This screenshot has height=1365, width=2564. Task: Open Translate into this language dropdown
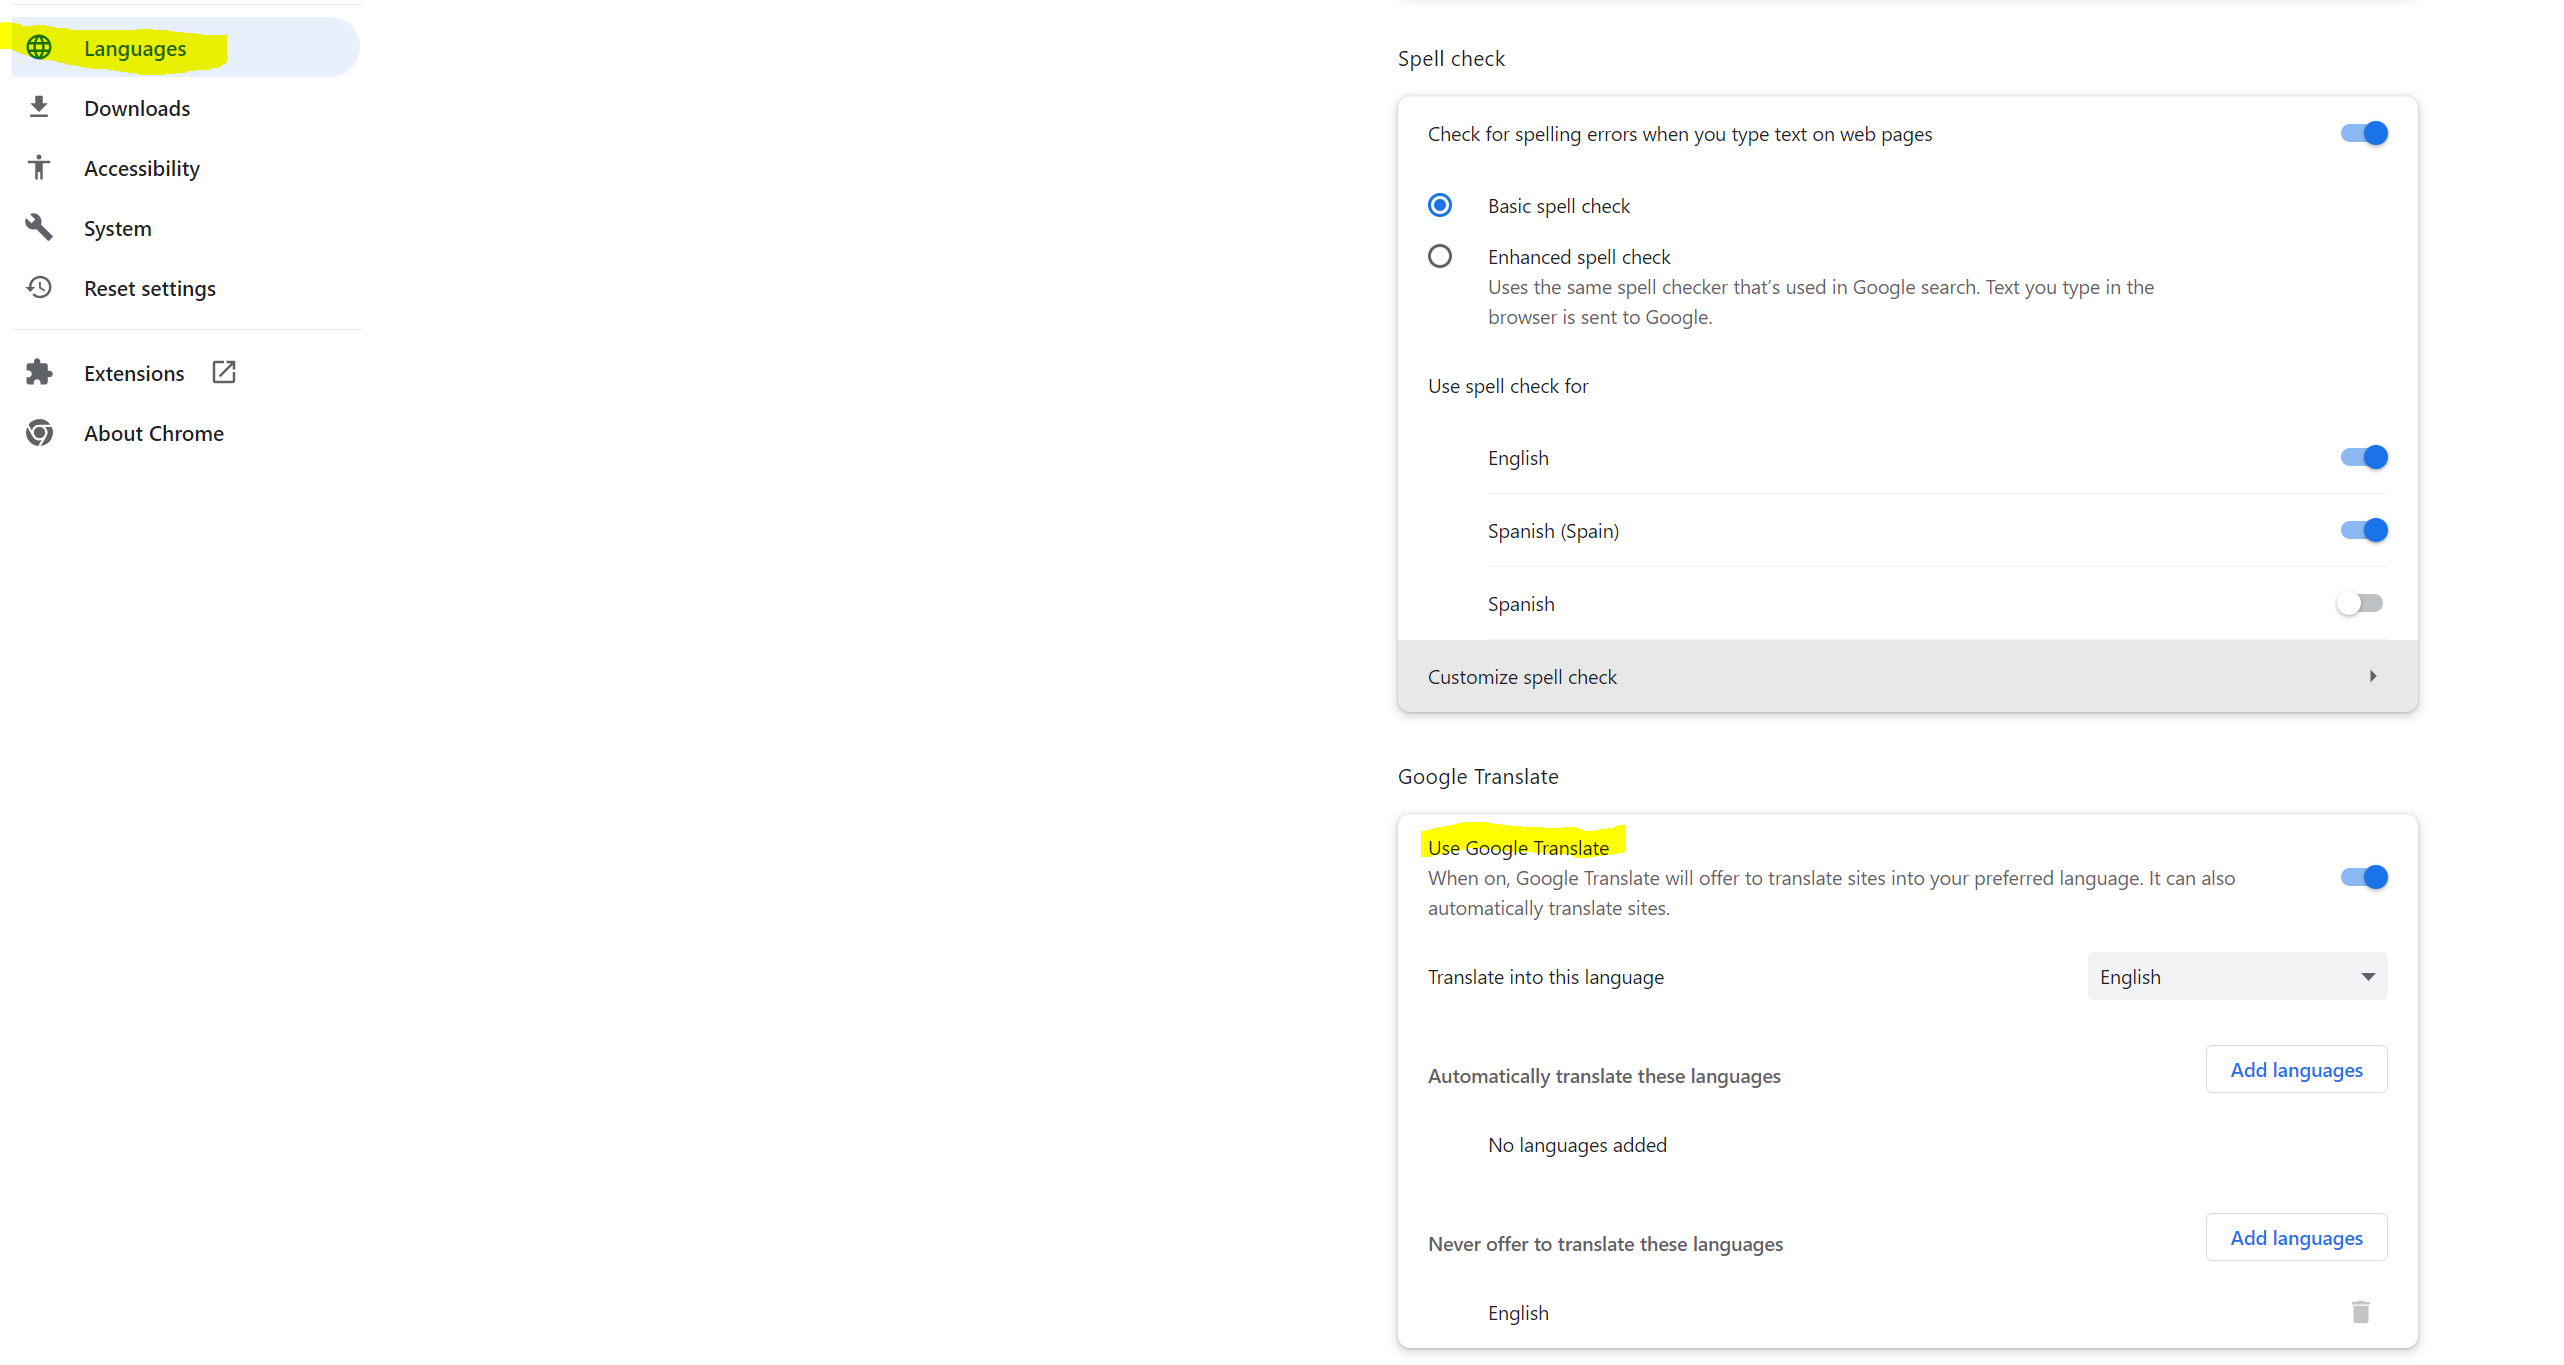[2237, 976]
